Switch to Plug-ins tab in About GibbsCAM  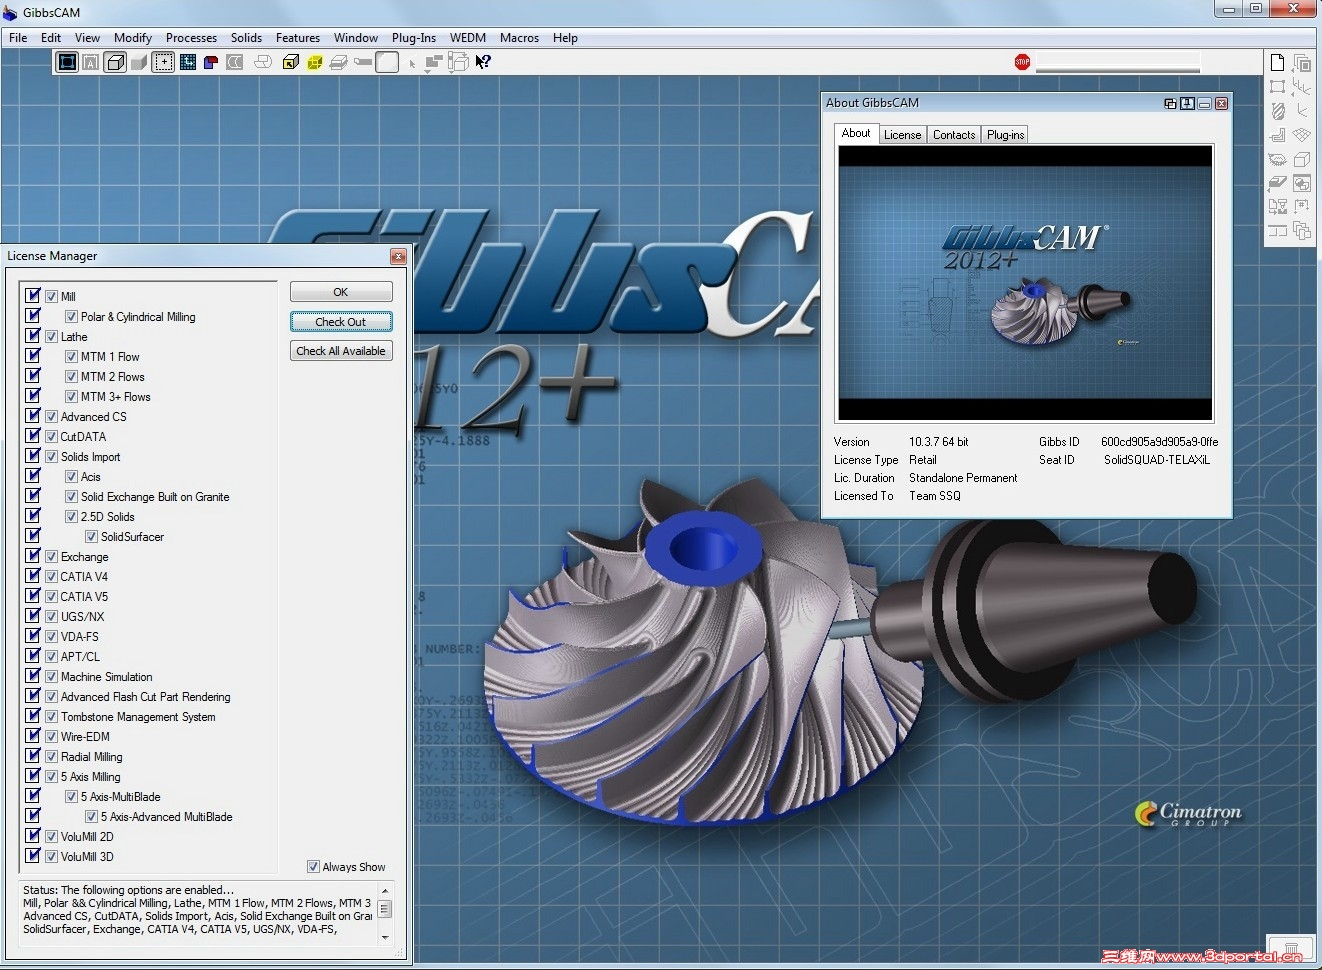[1005, 135]
